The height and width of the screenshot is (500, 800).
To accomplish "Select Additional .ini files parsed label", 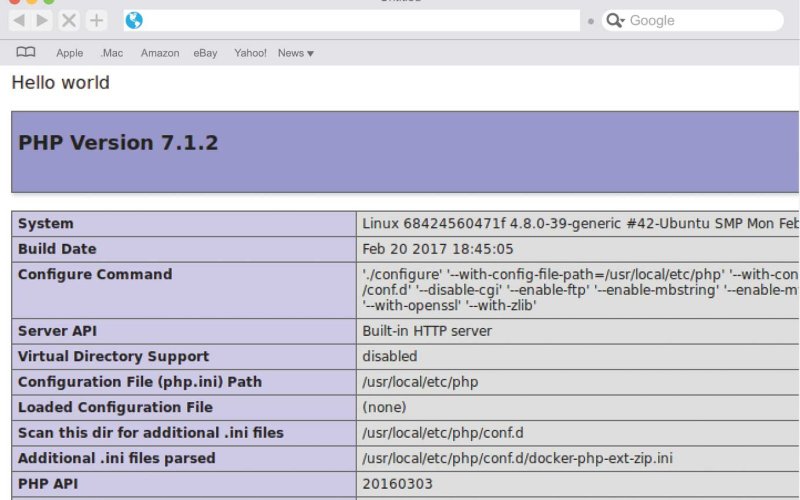I will [116, 459].
